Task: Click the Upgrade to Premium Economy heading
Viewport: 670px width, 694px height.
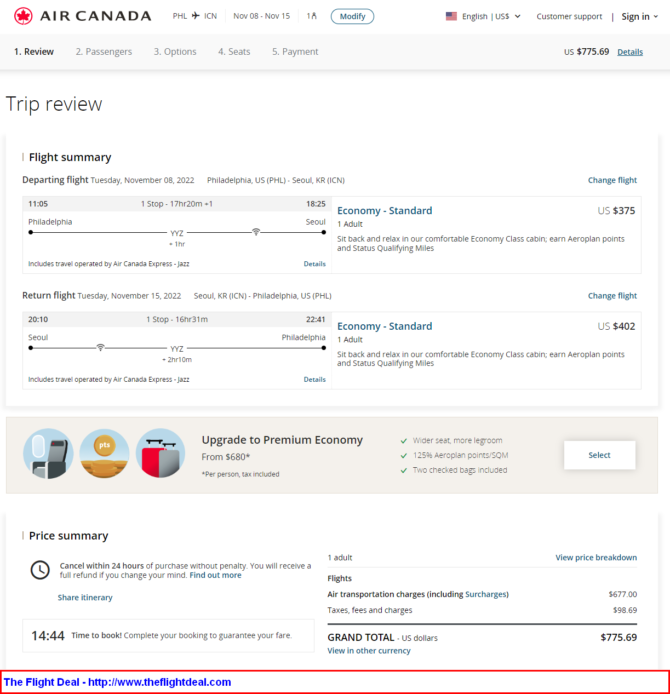Action: pos(282,440)
